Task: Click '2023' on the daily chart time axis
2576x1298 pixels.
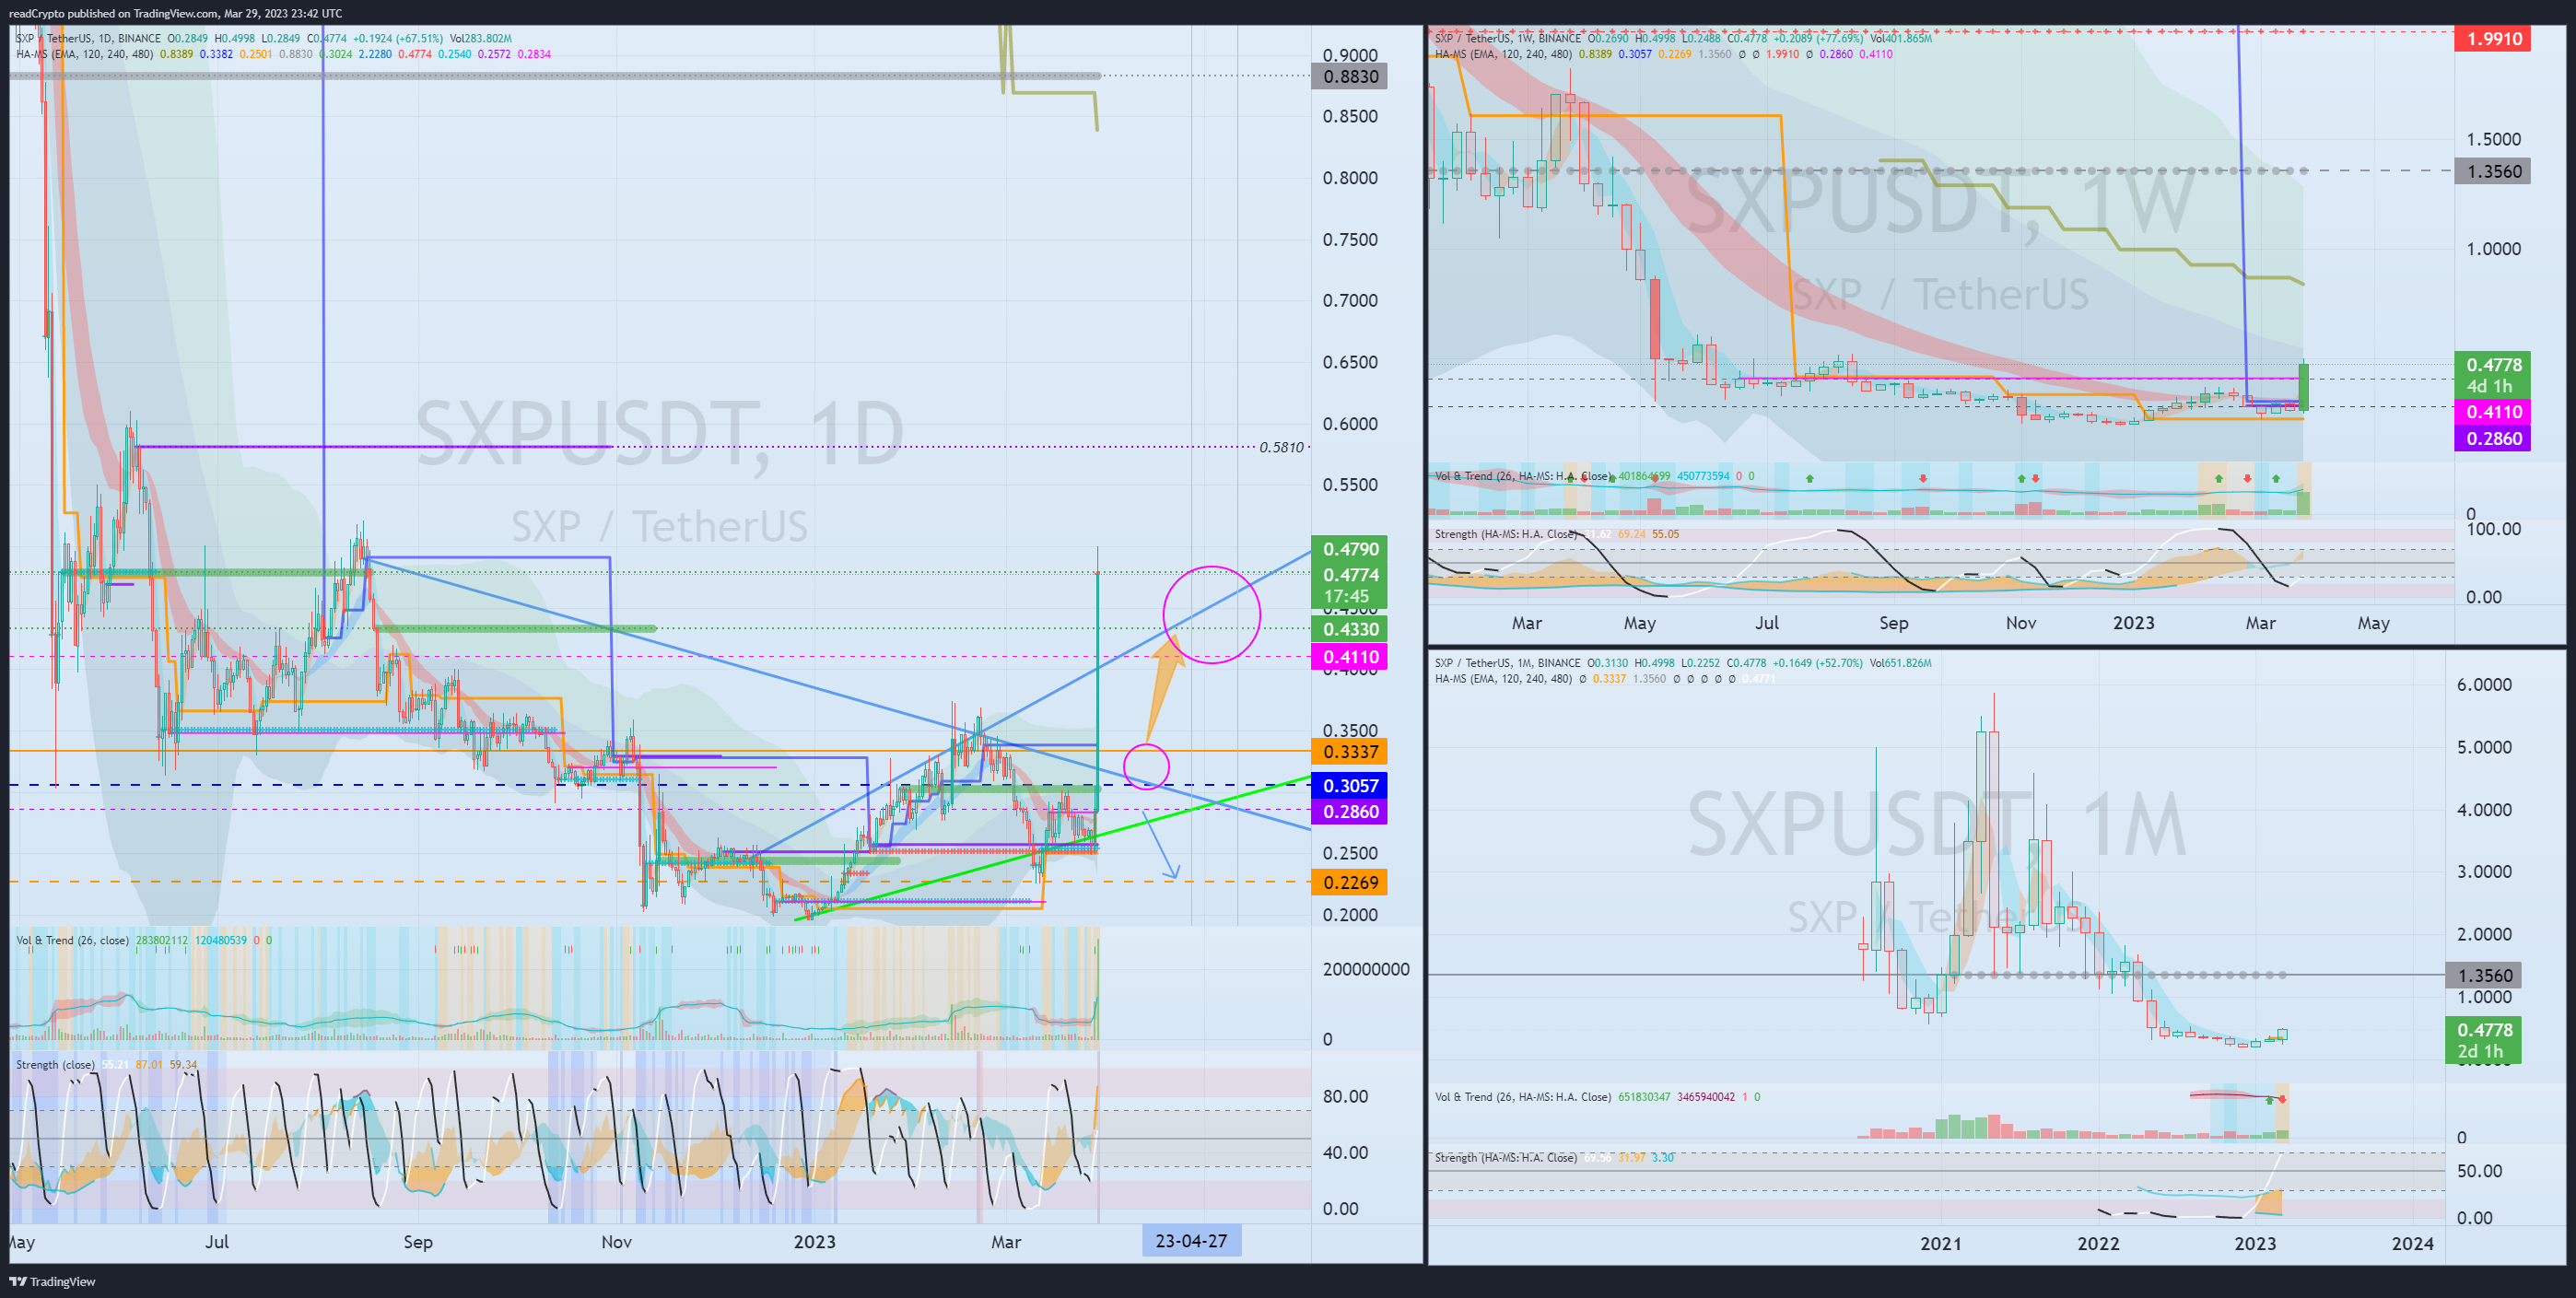Action: tap(814, 1242)
